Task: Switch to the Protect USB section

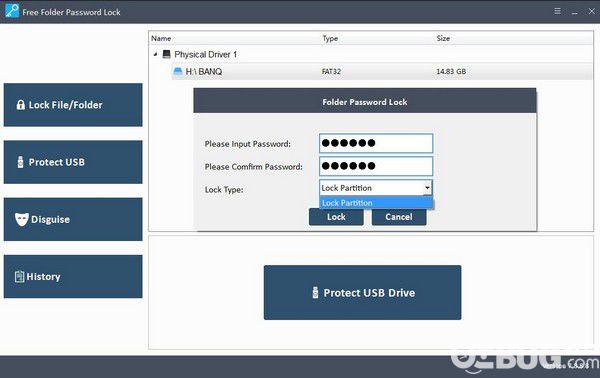Action: (73, 162)
